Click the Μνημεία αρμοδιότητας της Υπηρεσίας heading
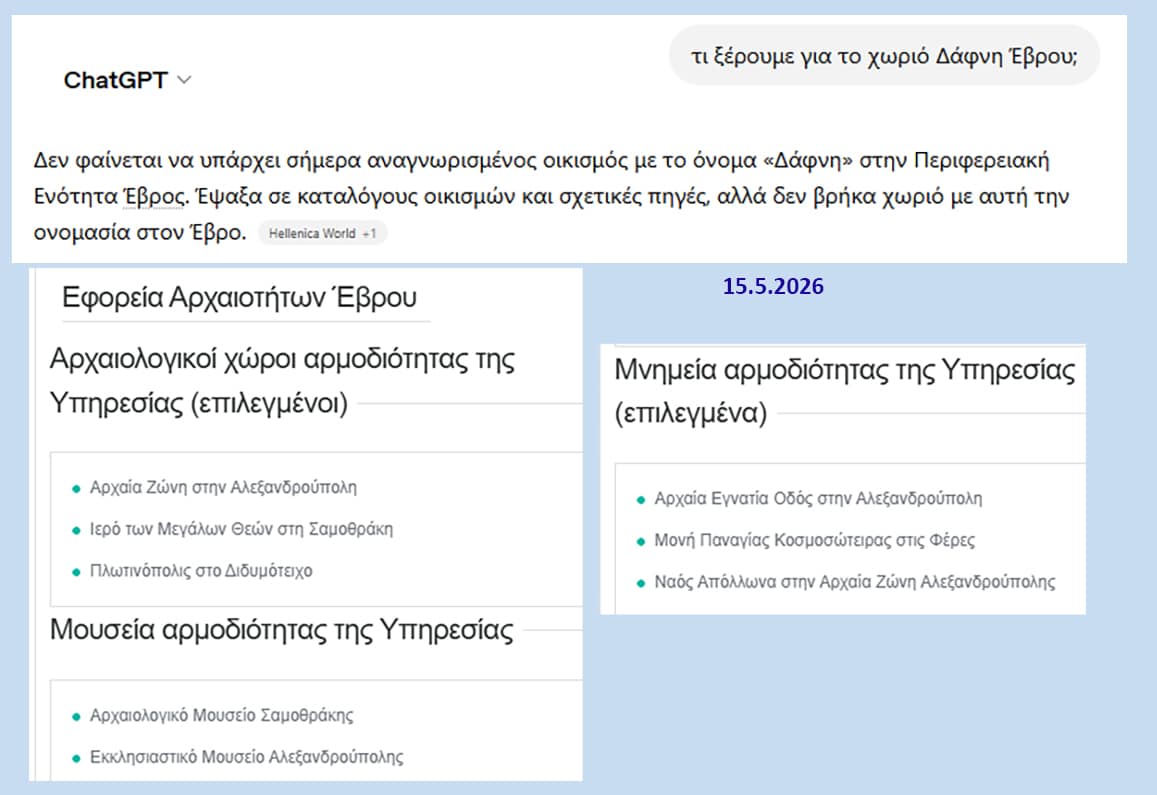1157x795 pixels. pyautogui.click(x=844, y=390)
